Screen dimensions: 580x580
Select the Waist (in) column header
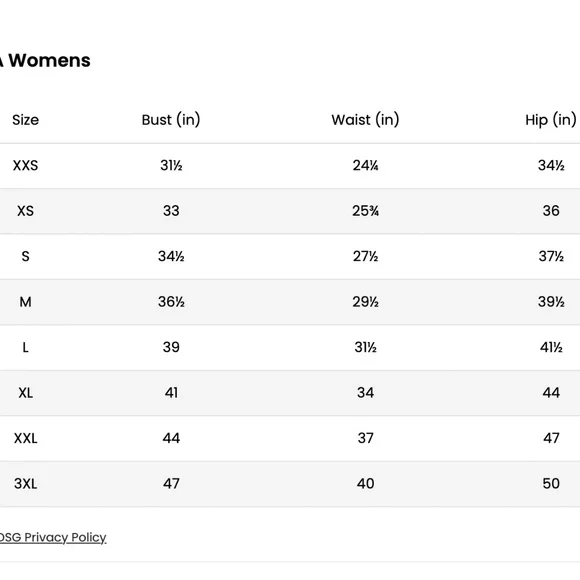coord(365,120)
